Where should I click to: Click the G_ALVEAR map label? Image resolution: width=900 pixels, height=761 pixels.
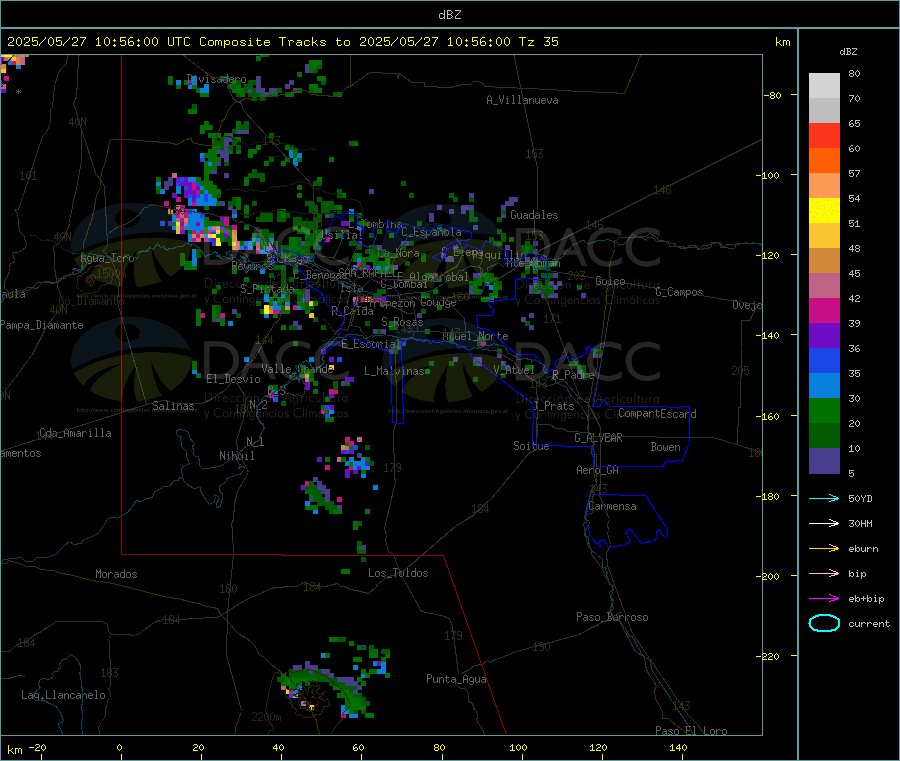click(598, 438)
